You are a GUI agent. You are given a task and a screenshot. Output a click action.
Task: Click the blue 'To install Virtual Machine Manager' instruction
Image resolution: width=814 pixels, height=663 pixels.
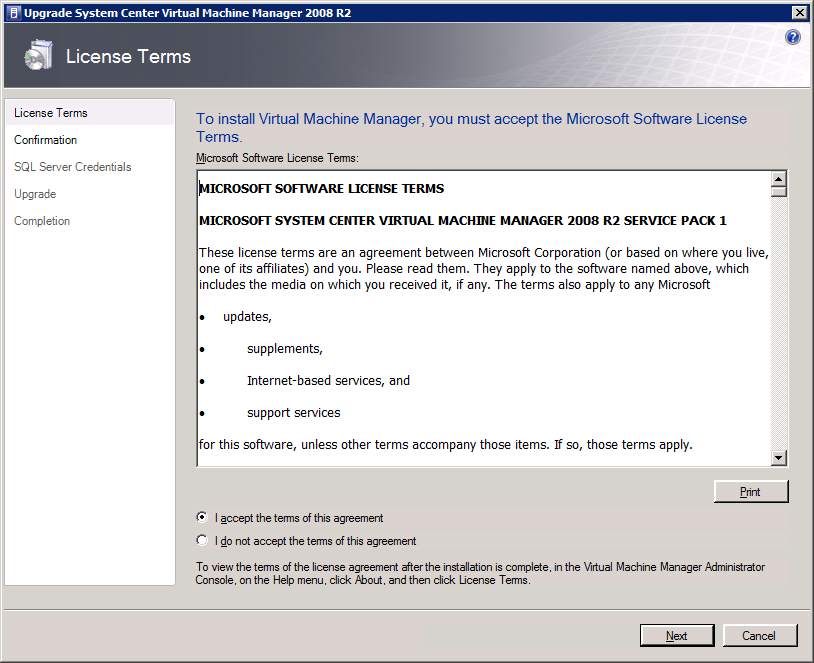click(x=471, y=128)
